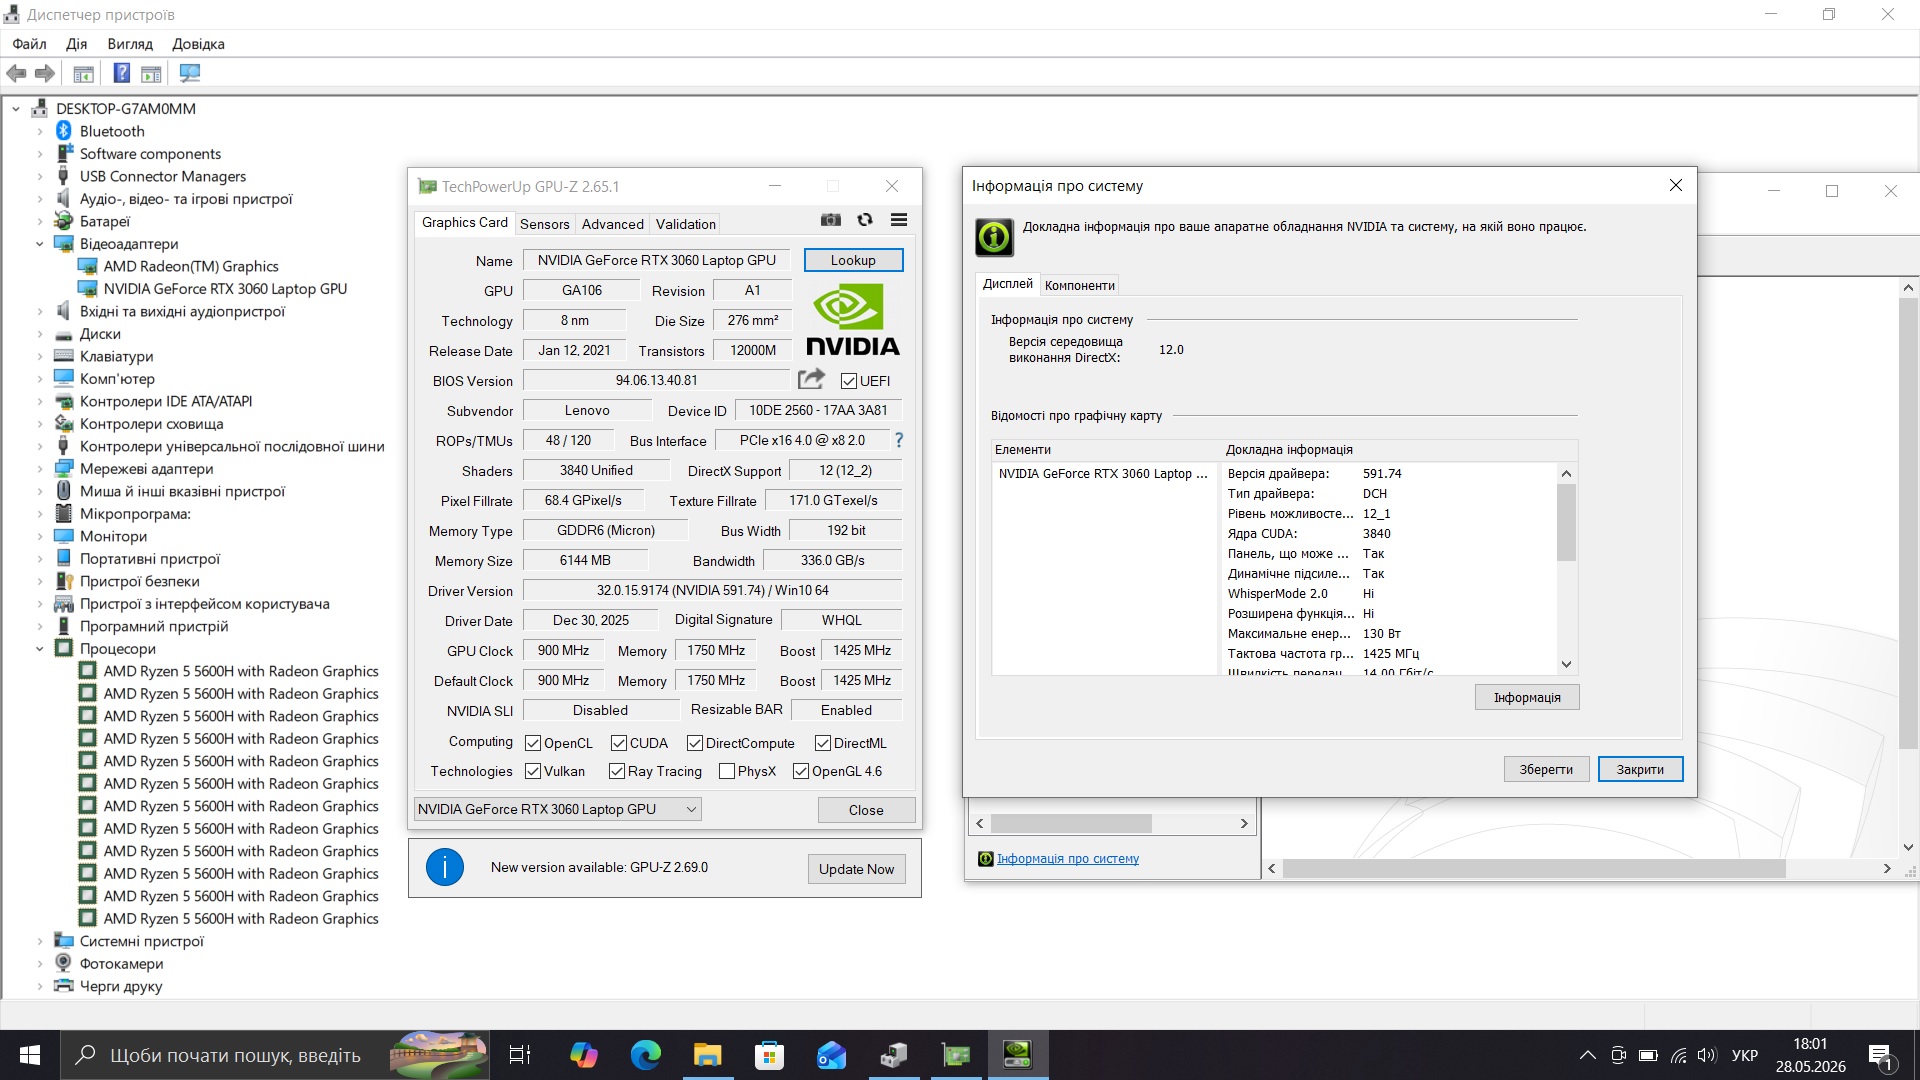Click the scan for hardware changes monitor icon

[x=189, y=73]
